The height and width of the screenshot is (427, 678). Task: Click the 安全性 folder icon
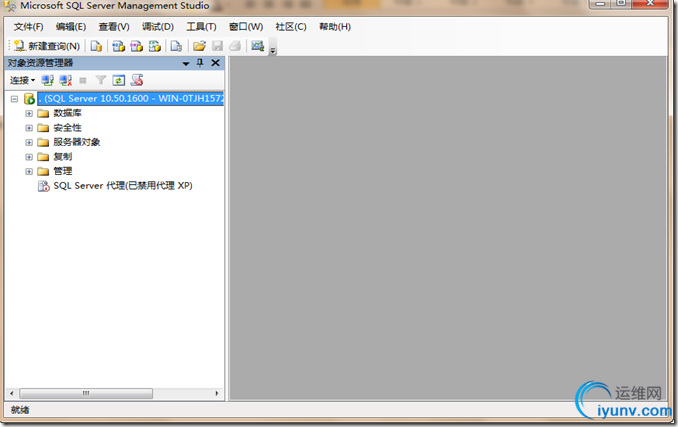[x=43, y=128]
